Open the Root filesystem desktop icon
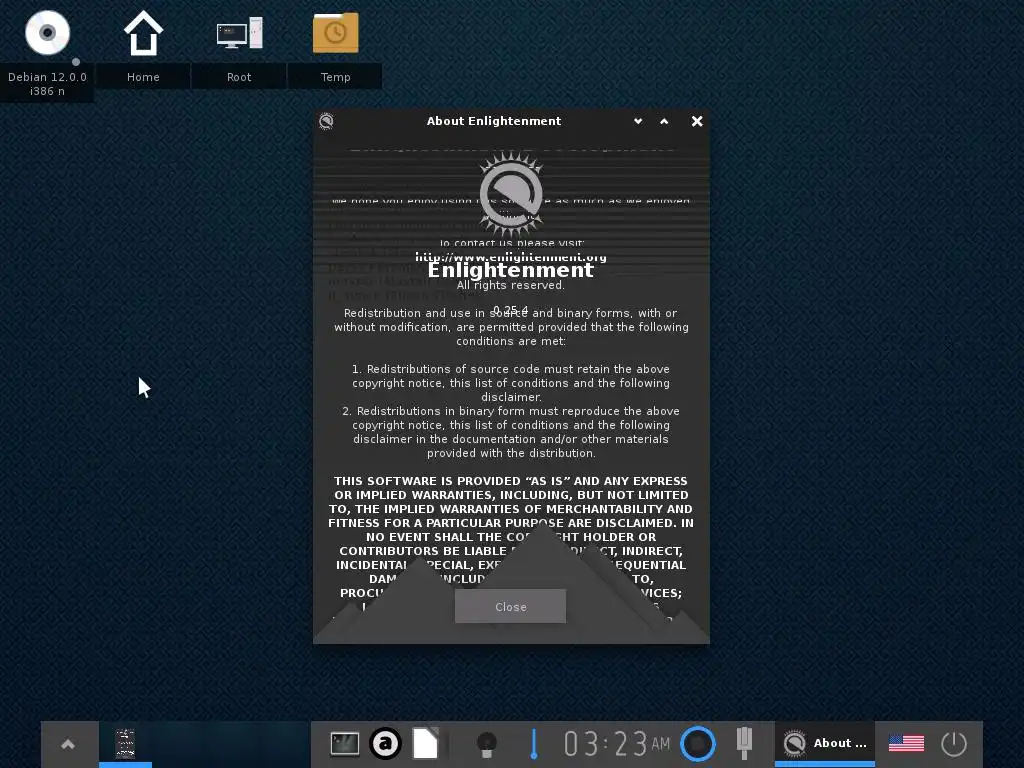Image resolution: width=1024 pixels, height=768 pixels. [239, 33]
